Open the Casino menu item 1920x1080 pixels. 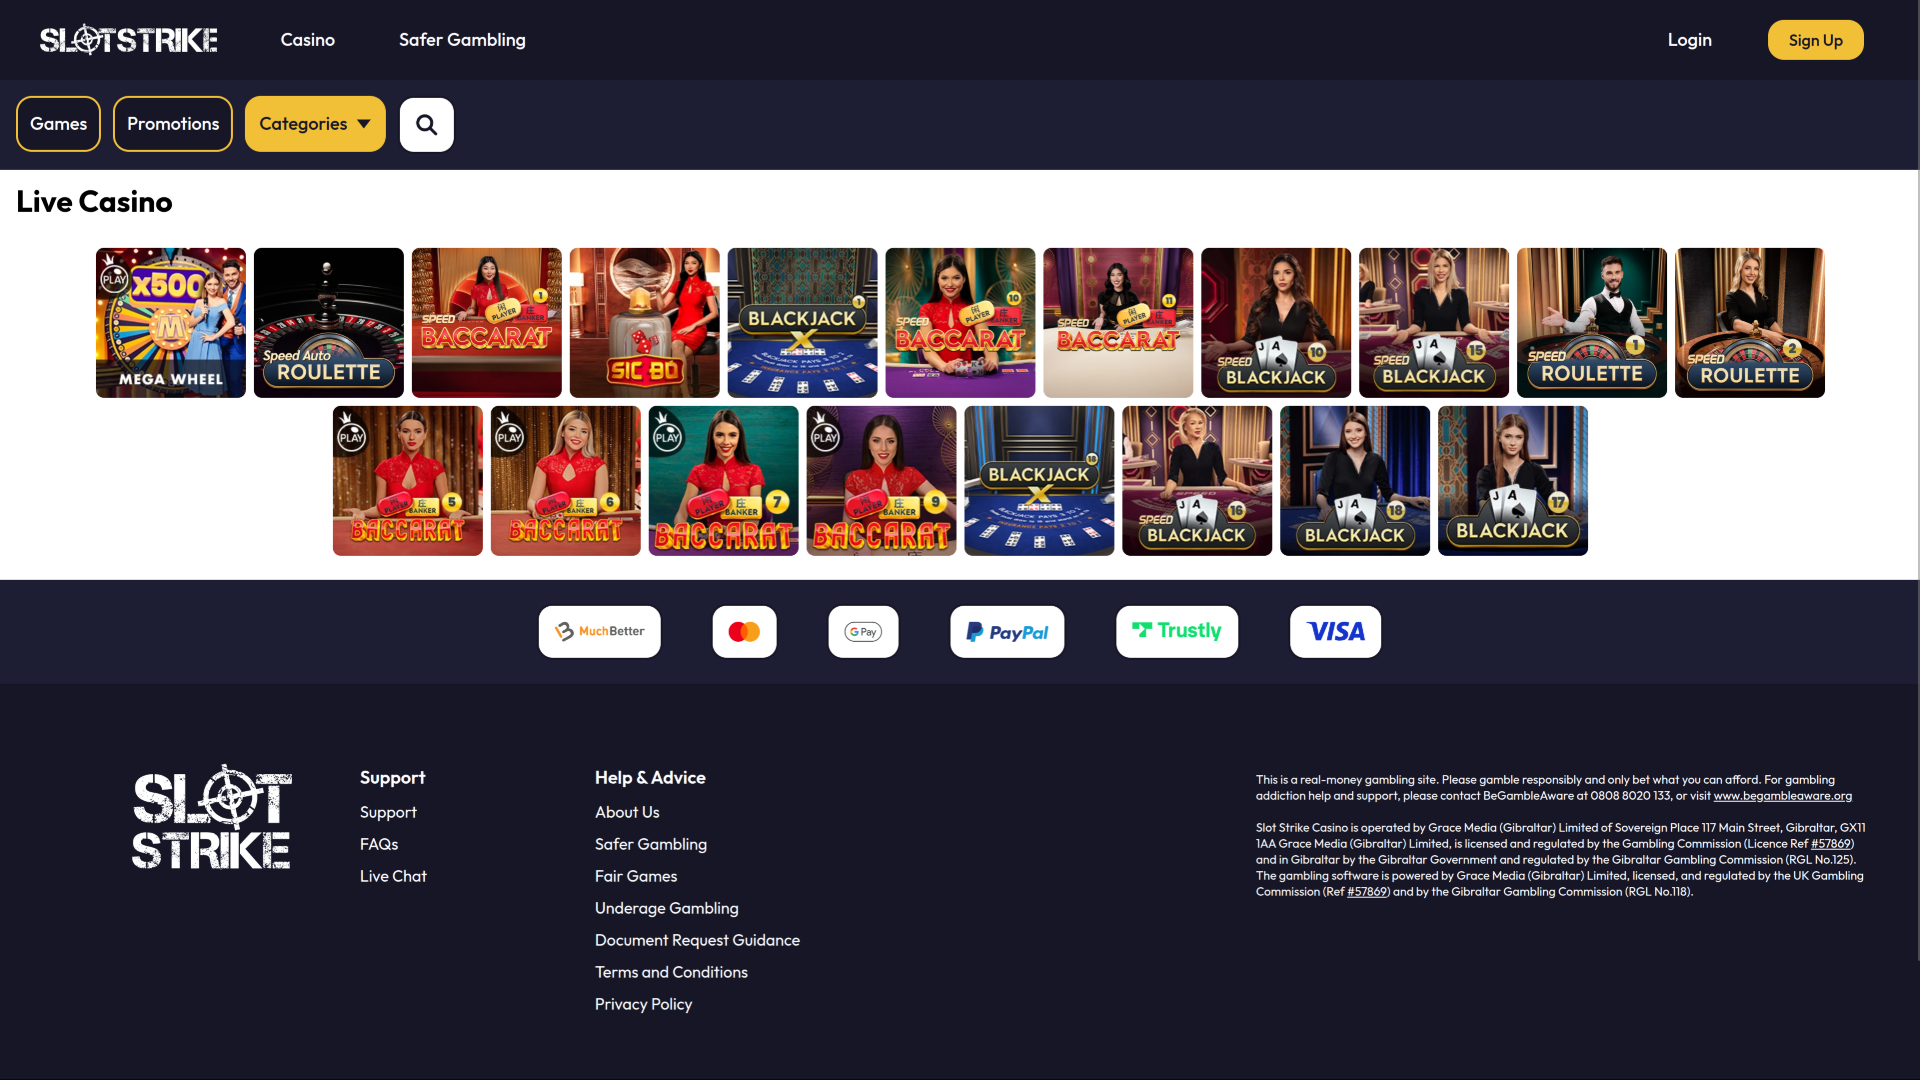click(x=307, y=40)
